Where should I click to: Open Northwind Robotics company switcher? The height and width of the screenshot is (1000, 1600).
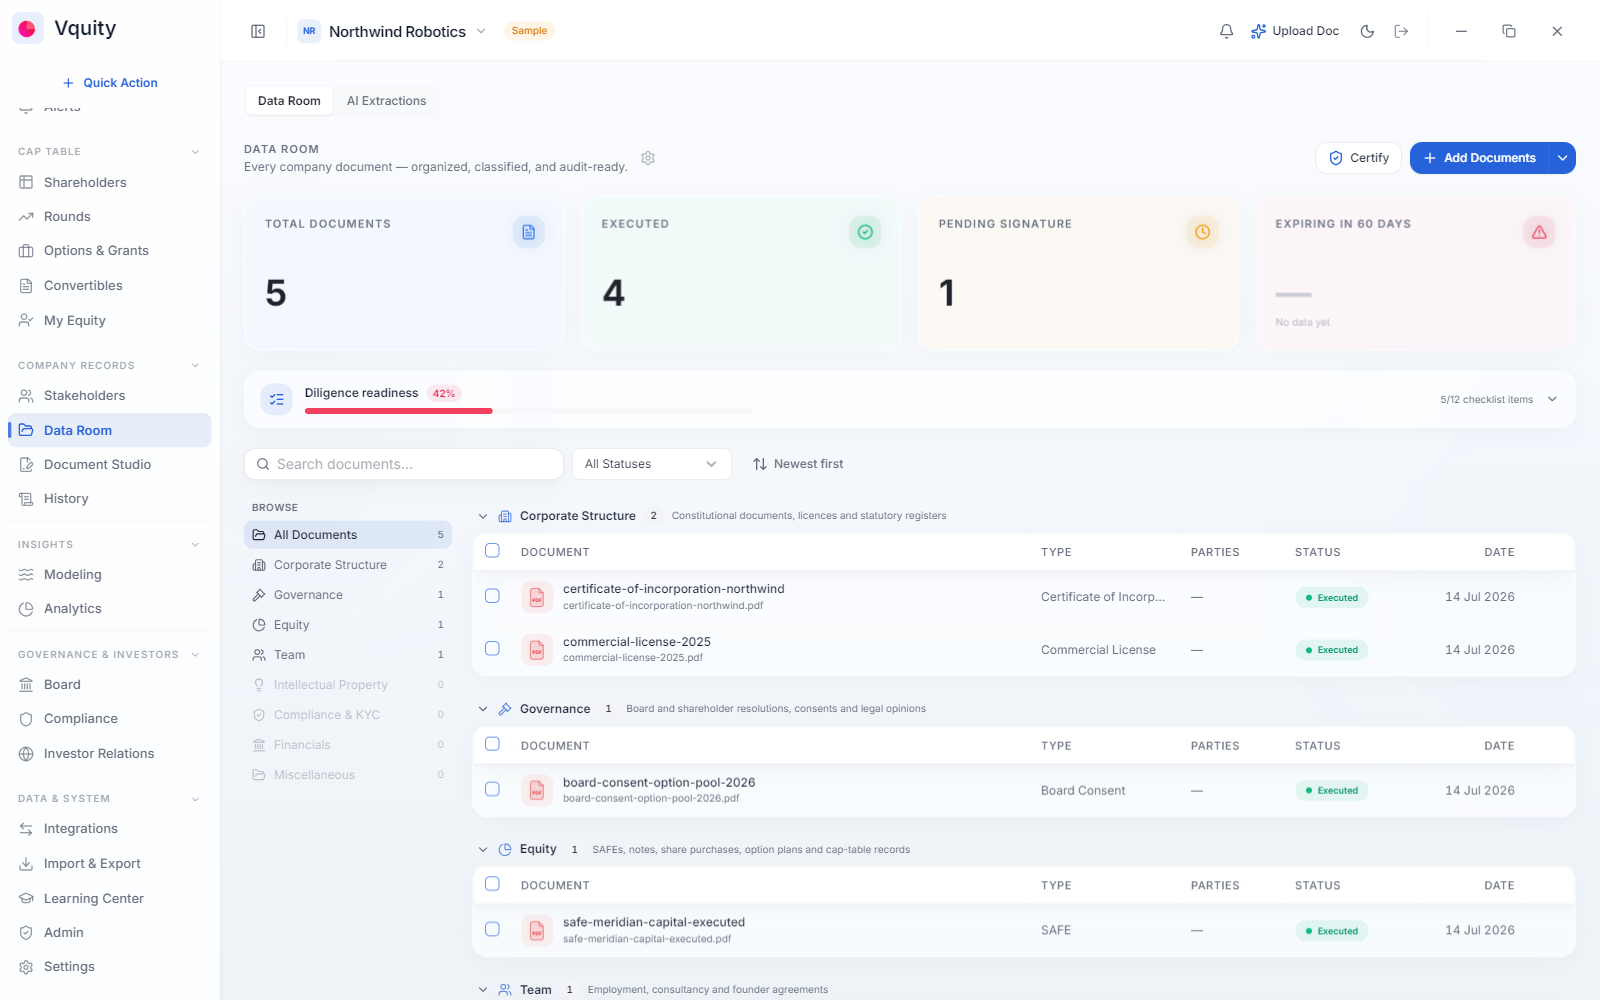tap(392, 31)
